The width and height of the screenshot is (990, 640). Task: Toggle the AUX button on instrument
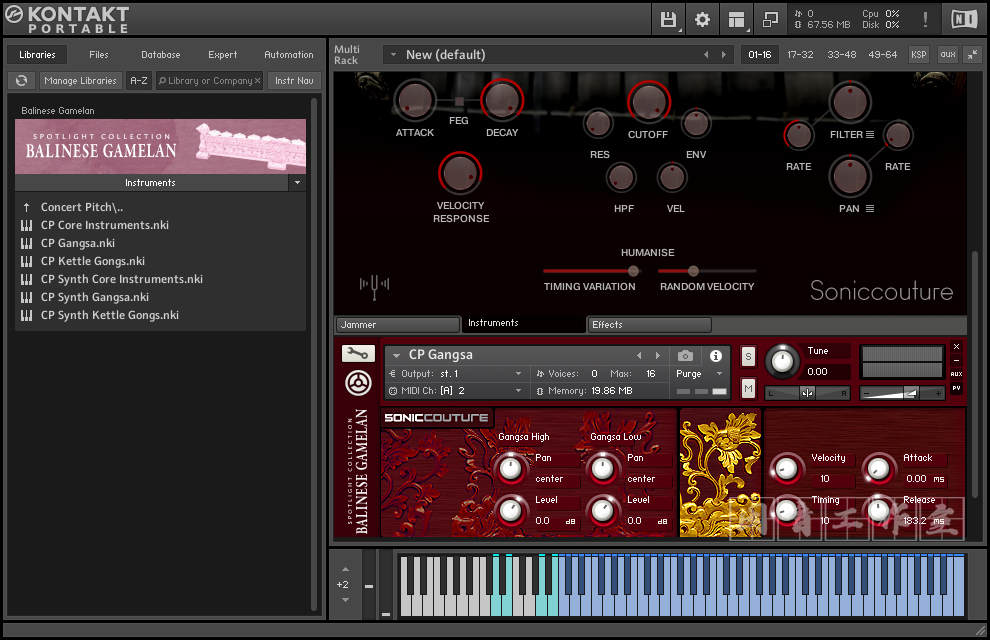point(957,374)
